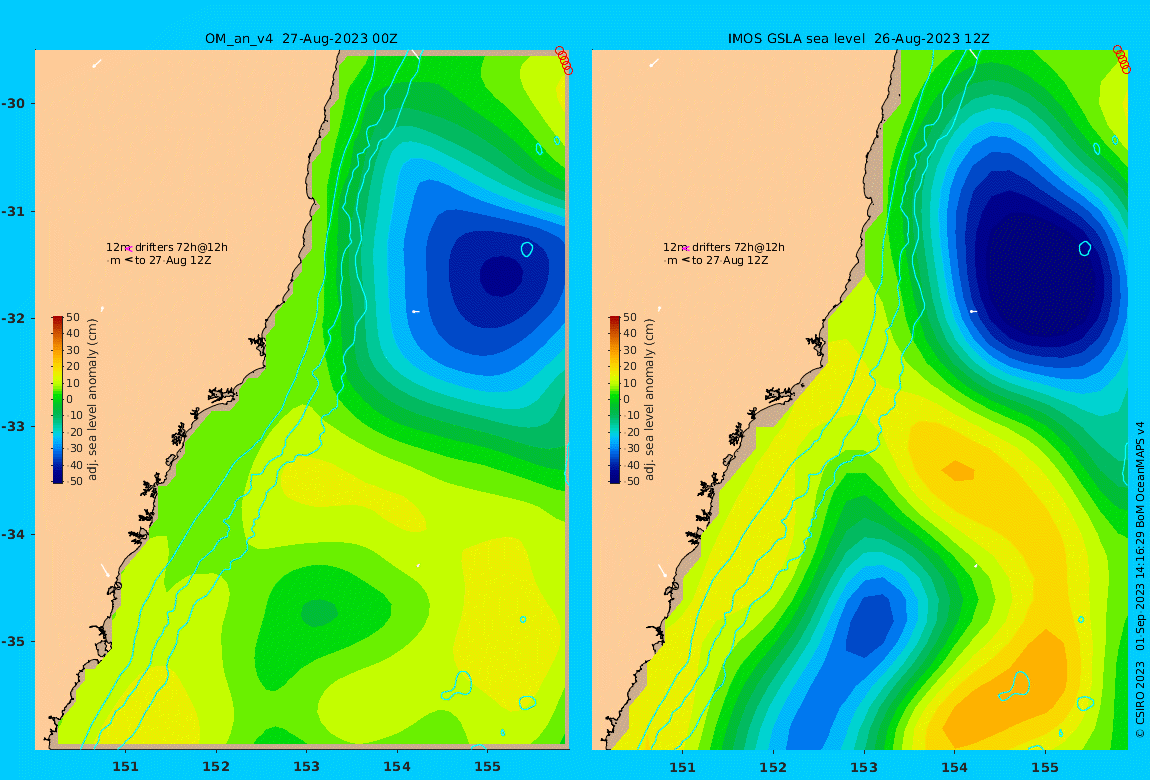Click the 'OM_an_v4 27-Aug-2023 00Z' title
This screenshot has height=780, width=1150.
tap(301, 39)
